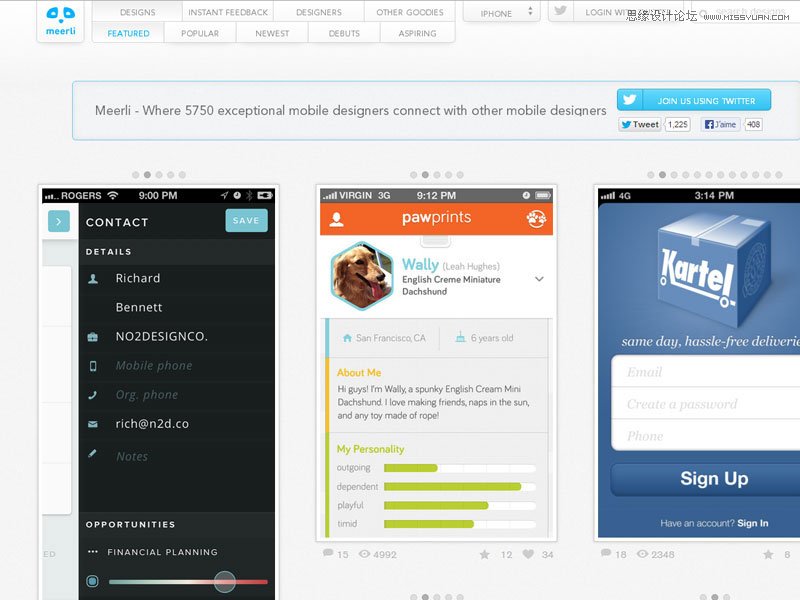Click the Kartel Phone field
Image resolution: width=800 pixels, height=600 pixels.
coord(706,435)
